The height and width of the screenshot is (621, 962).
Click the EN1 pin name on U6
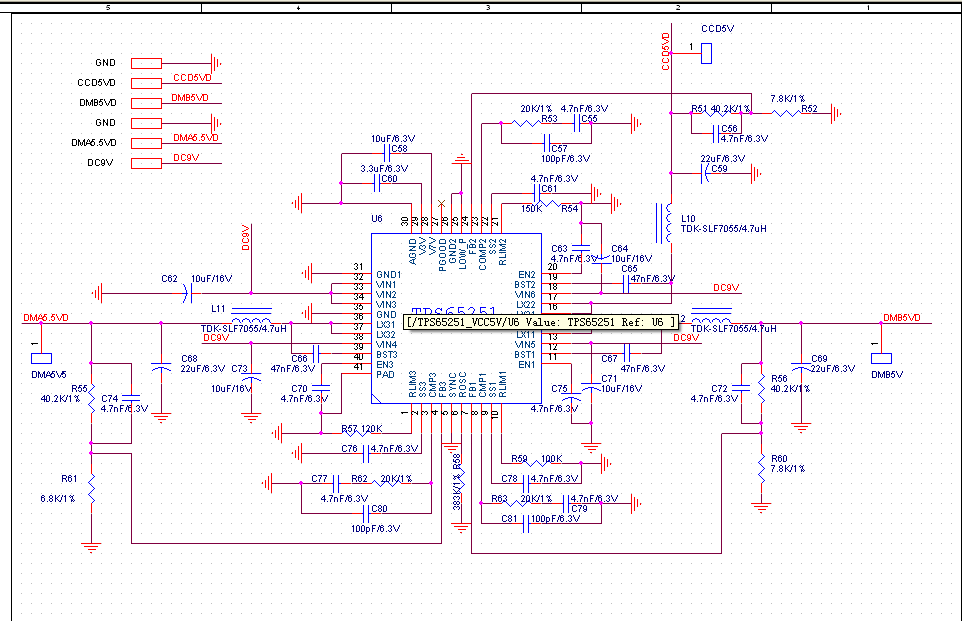click(526, 364)
